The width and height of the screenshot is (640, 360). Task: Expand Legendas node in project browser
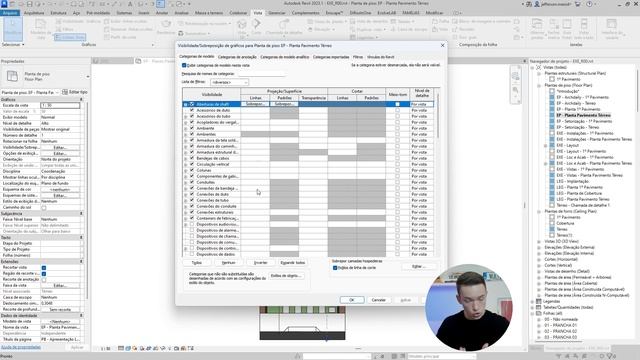pyautogui.click(x=532, y=301)
